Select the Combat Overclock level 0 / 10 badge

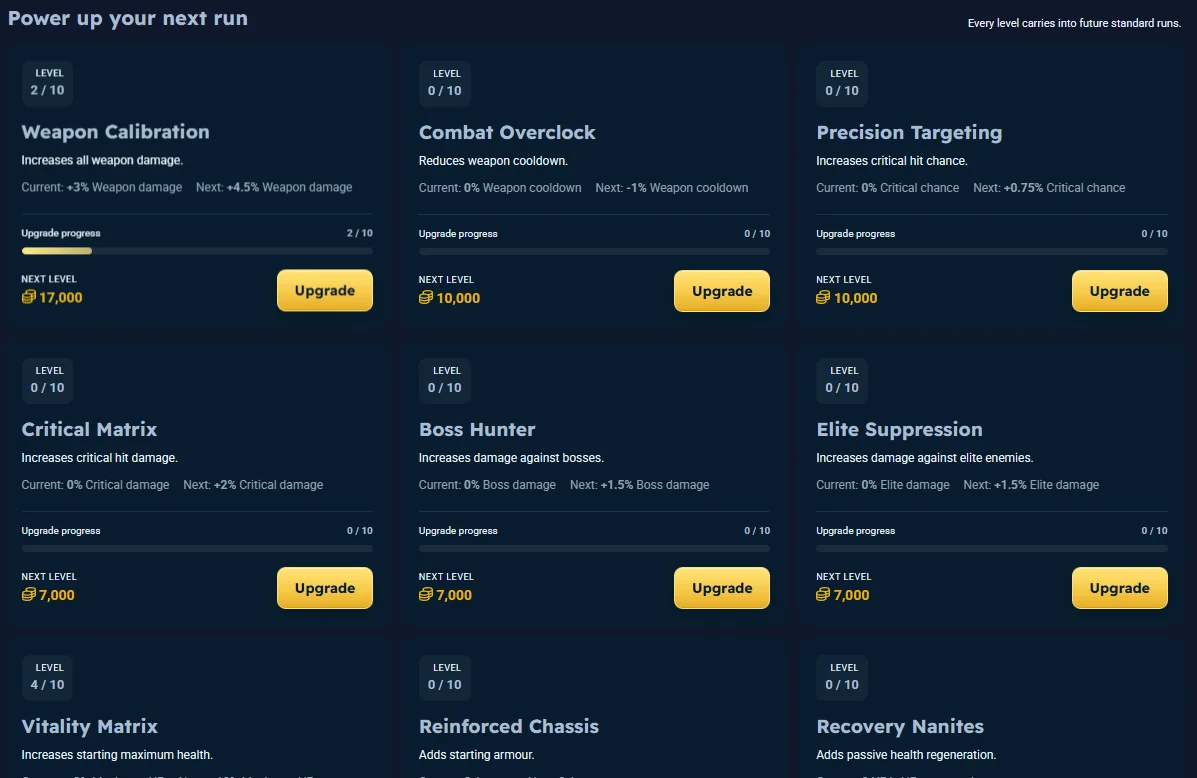445,83
